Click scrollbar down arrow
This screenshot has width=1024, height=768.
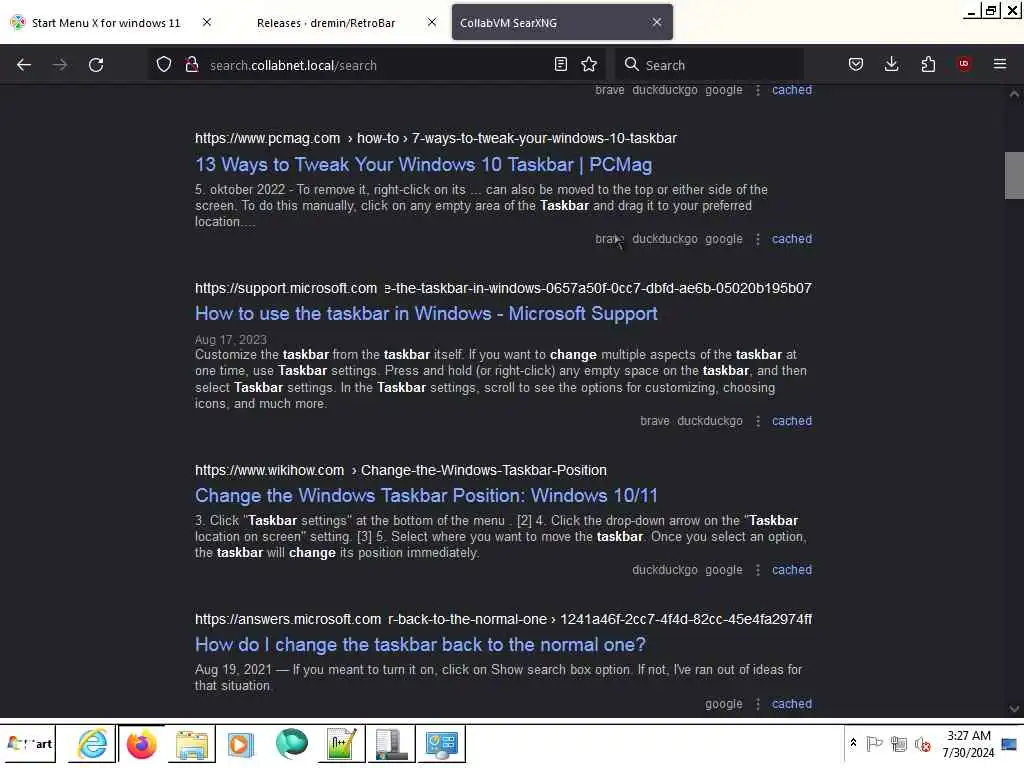tap(1014, 709)
